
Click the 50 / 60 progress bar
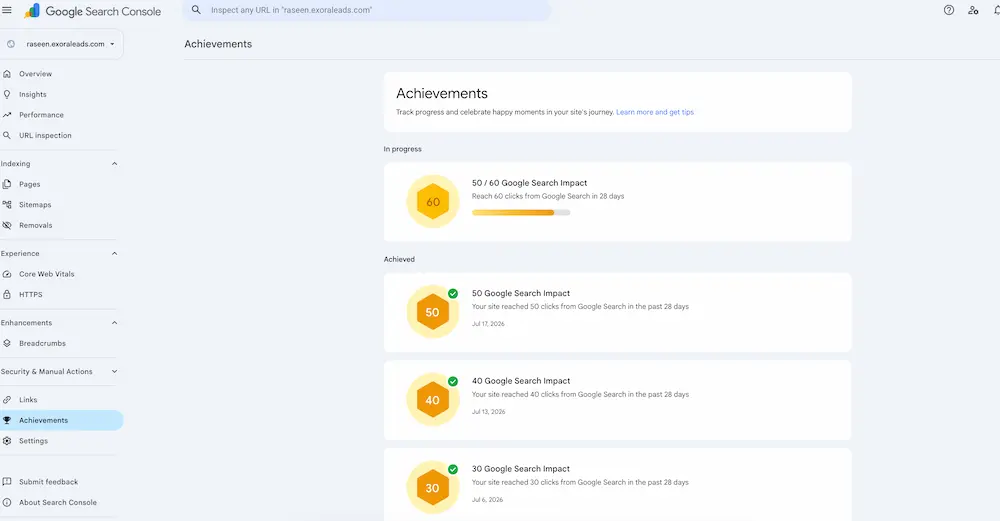[521, 212]
